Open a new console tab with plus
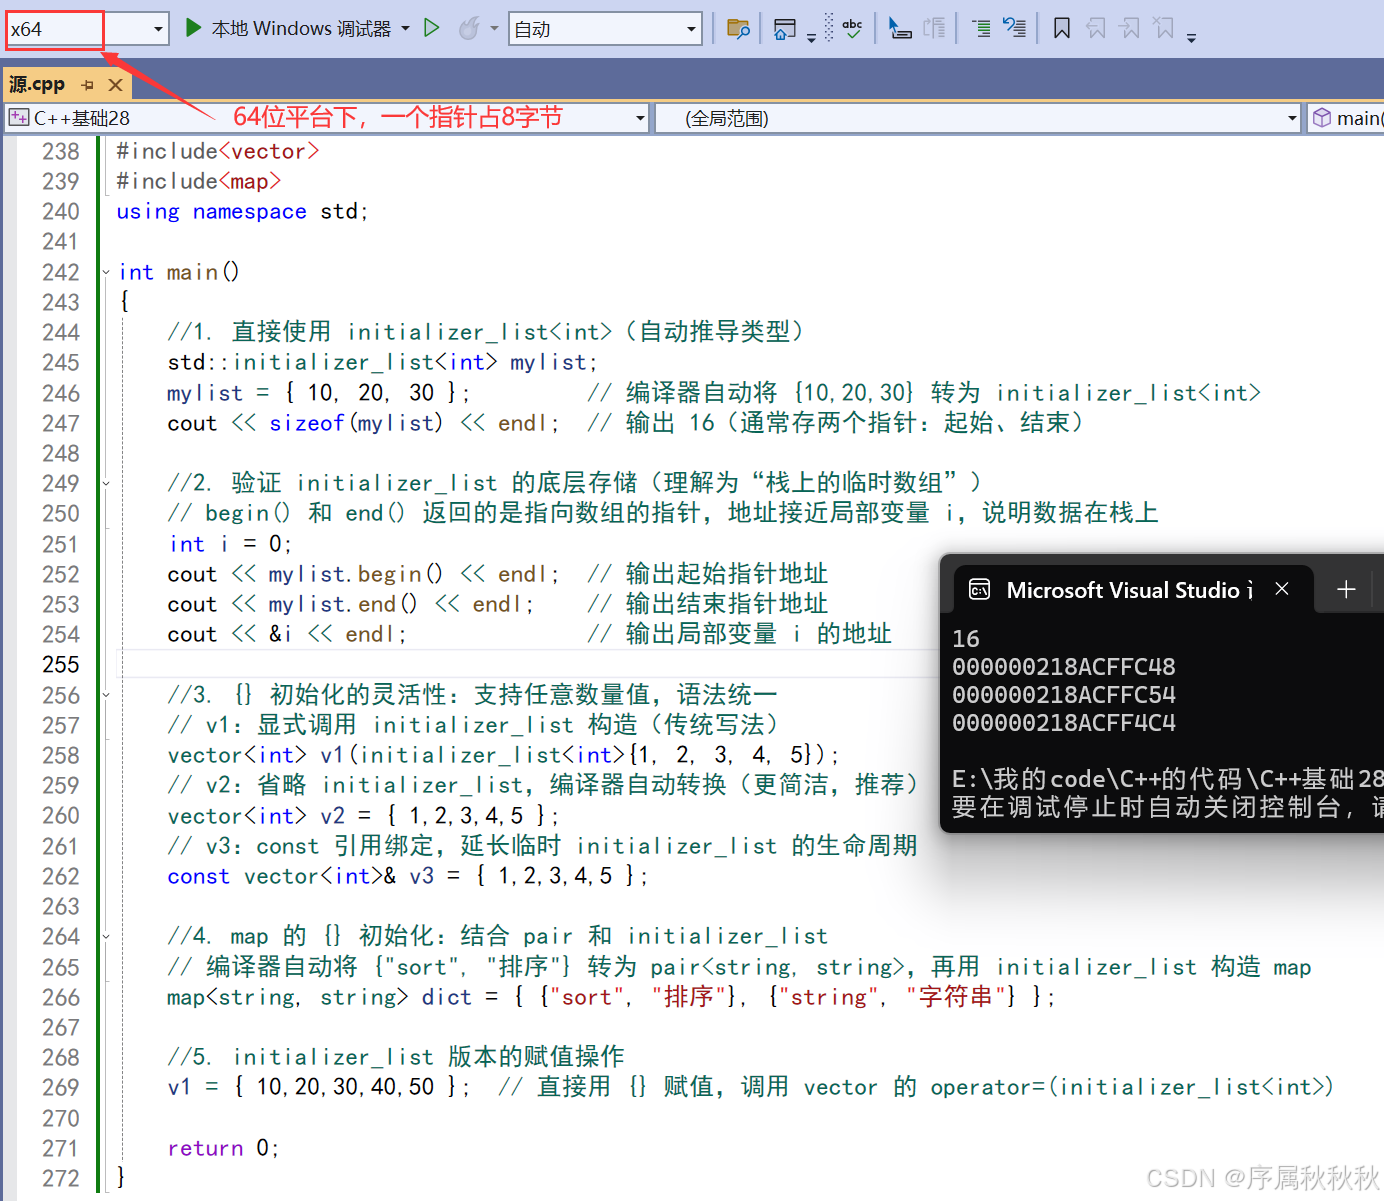Viewport: 1384px width, 1201px height. [x=1346, y=590]
